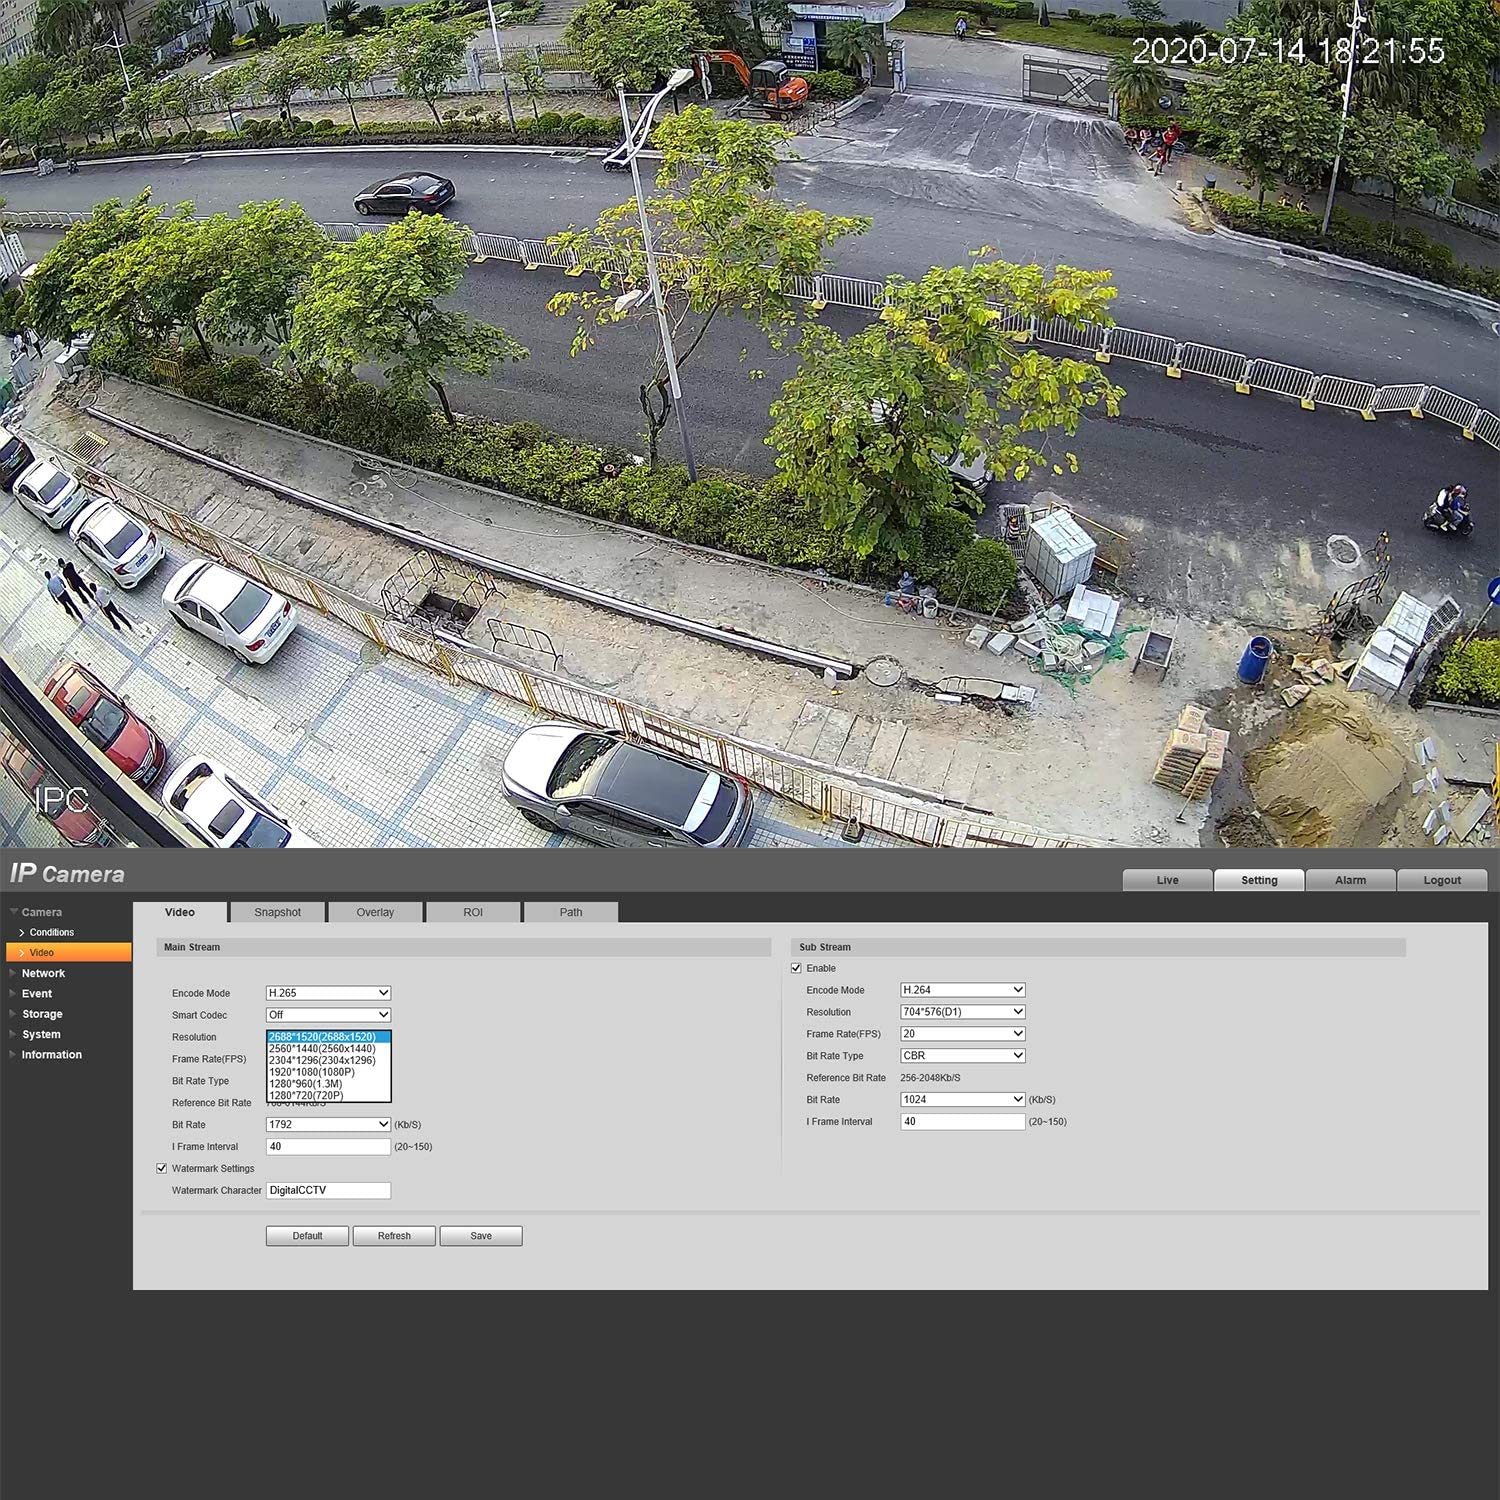The image size is (1500, 1500).
Task: Open the Overlay tab
Action: 375,912
